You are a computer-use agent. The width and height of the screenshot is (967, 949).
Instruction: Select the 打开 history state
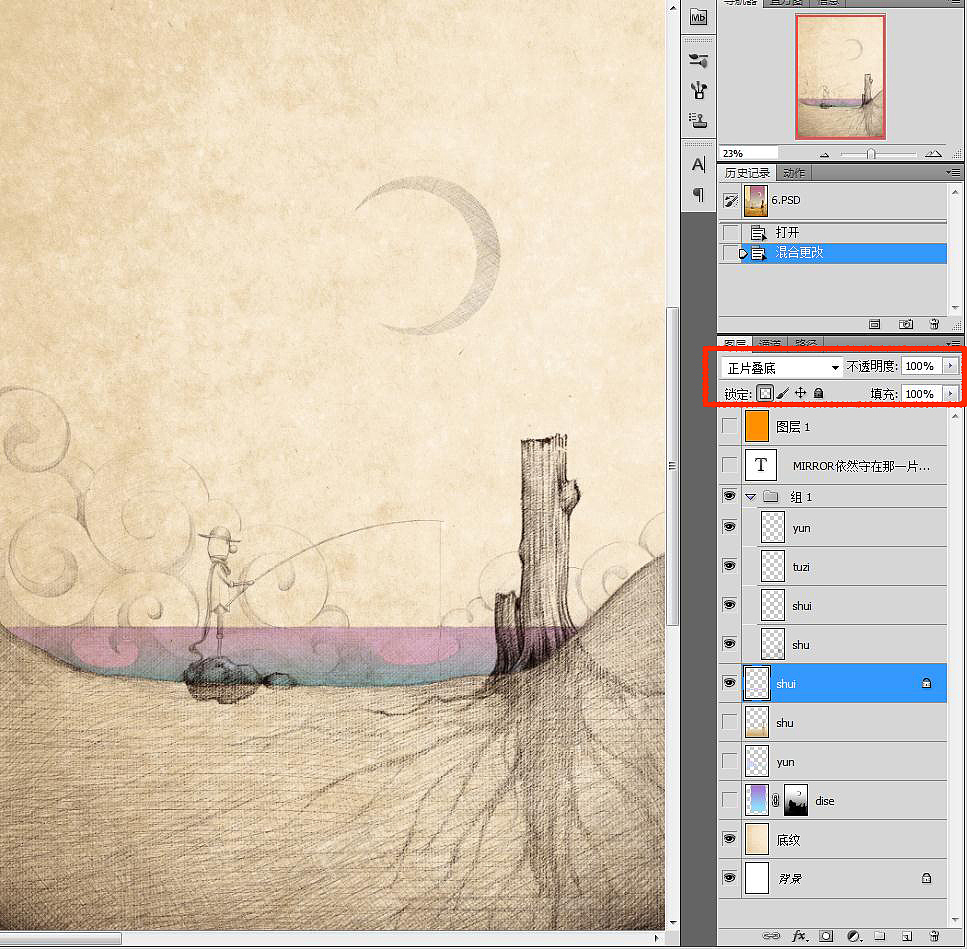(787, 233)
